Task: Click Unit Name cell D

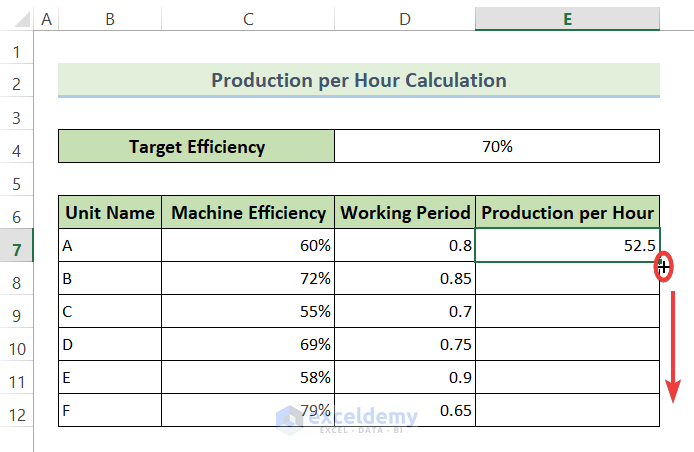Action: point(109,344)
